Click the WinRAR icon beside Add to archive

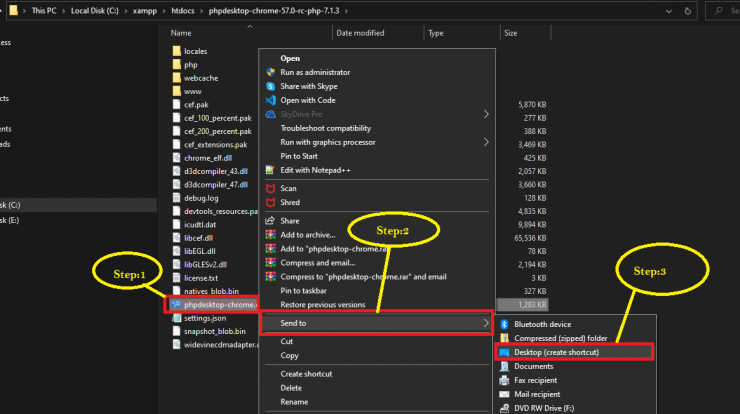[x=270, y=235]
